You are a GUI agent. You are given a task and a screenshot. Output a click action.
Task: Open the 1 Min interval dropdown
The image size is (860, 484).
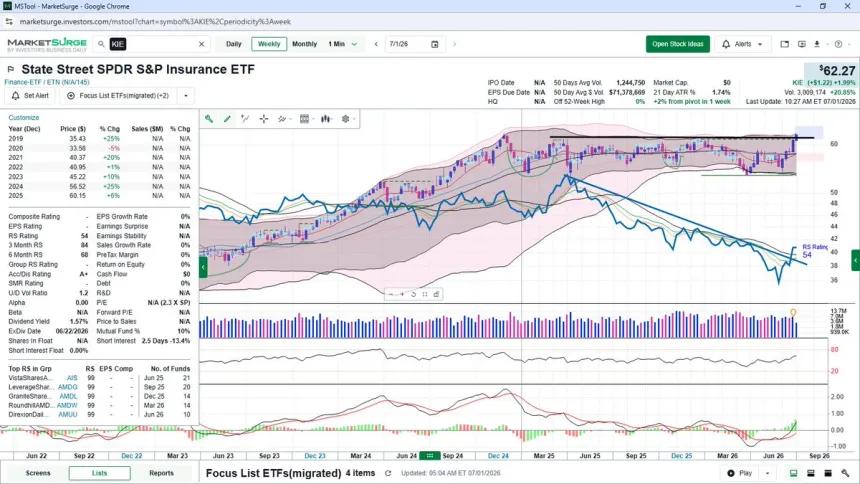click(x=343, y=44)
